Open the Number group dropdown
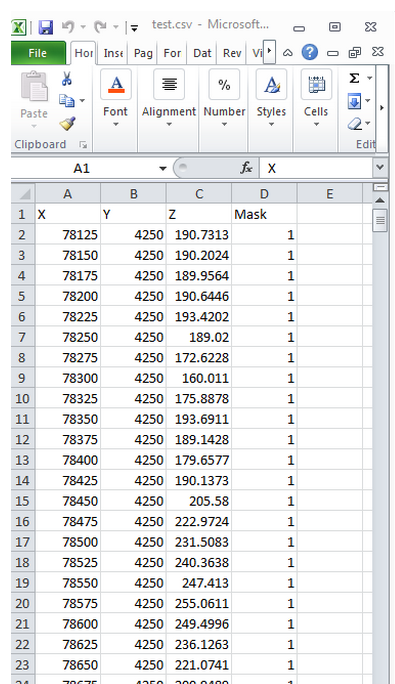Screen dimensions: 395x684 click(x=224, y=124)
